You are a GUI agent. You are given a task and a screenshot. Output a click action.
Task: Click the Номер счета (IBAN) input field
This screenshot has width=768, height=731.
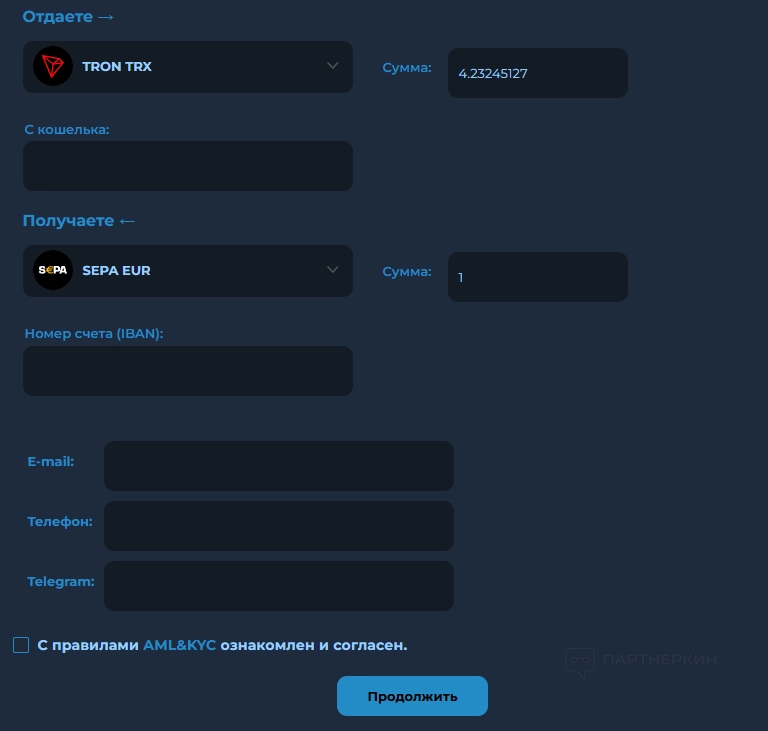188,371
